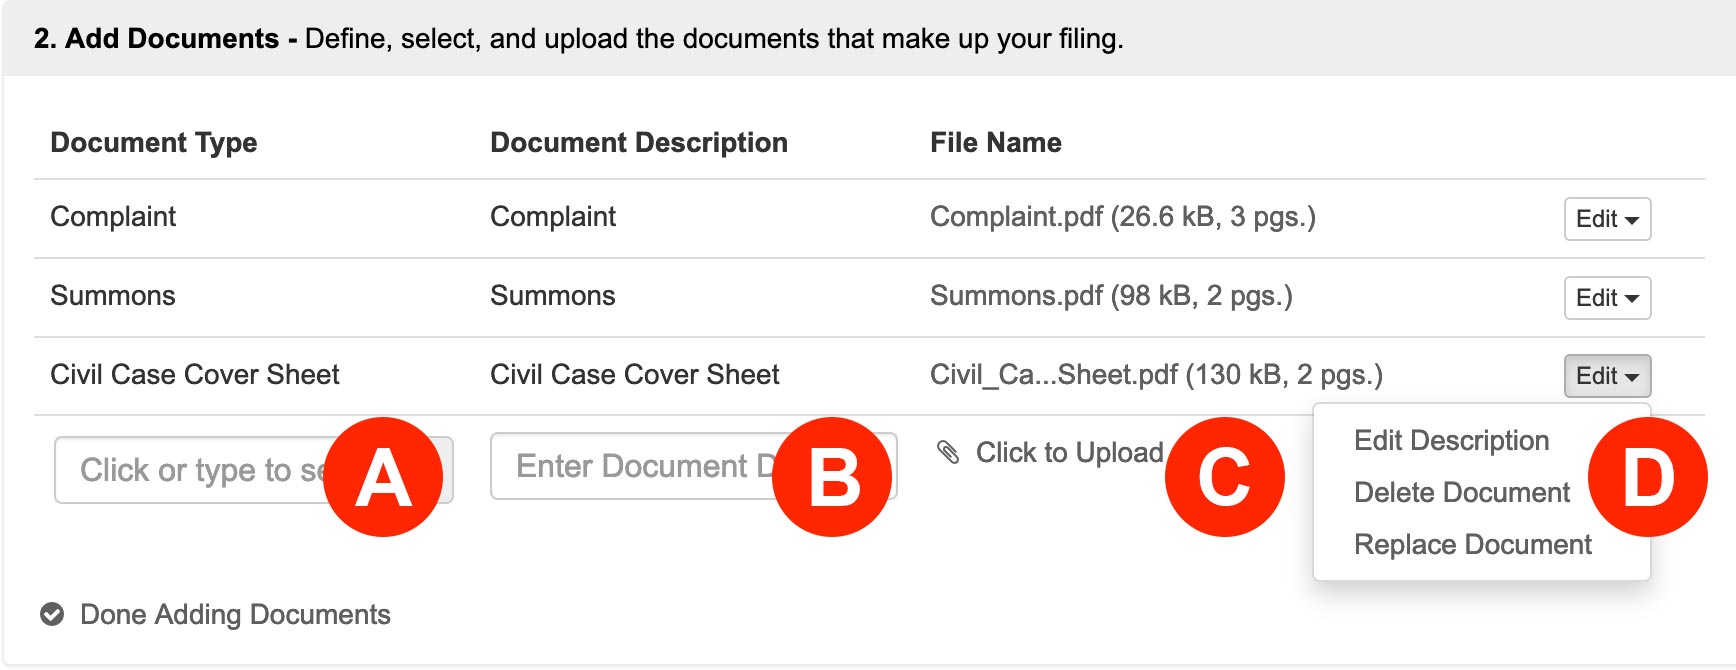
Task: Collapse Edit dropdown for Civil Case Cover Sheet
Action: 1607,376
